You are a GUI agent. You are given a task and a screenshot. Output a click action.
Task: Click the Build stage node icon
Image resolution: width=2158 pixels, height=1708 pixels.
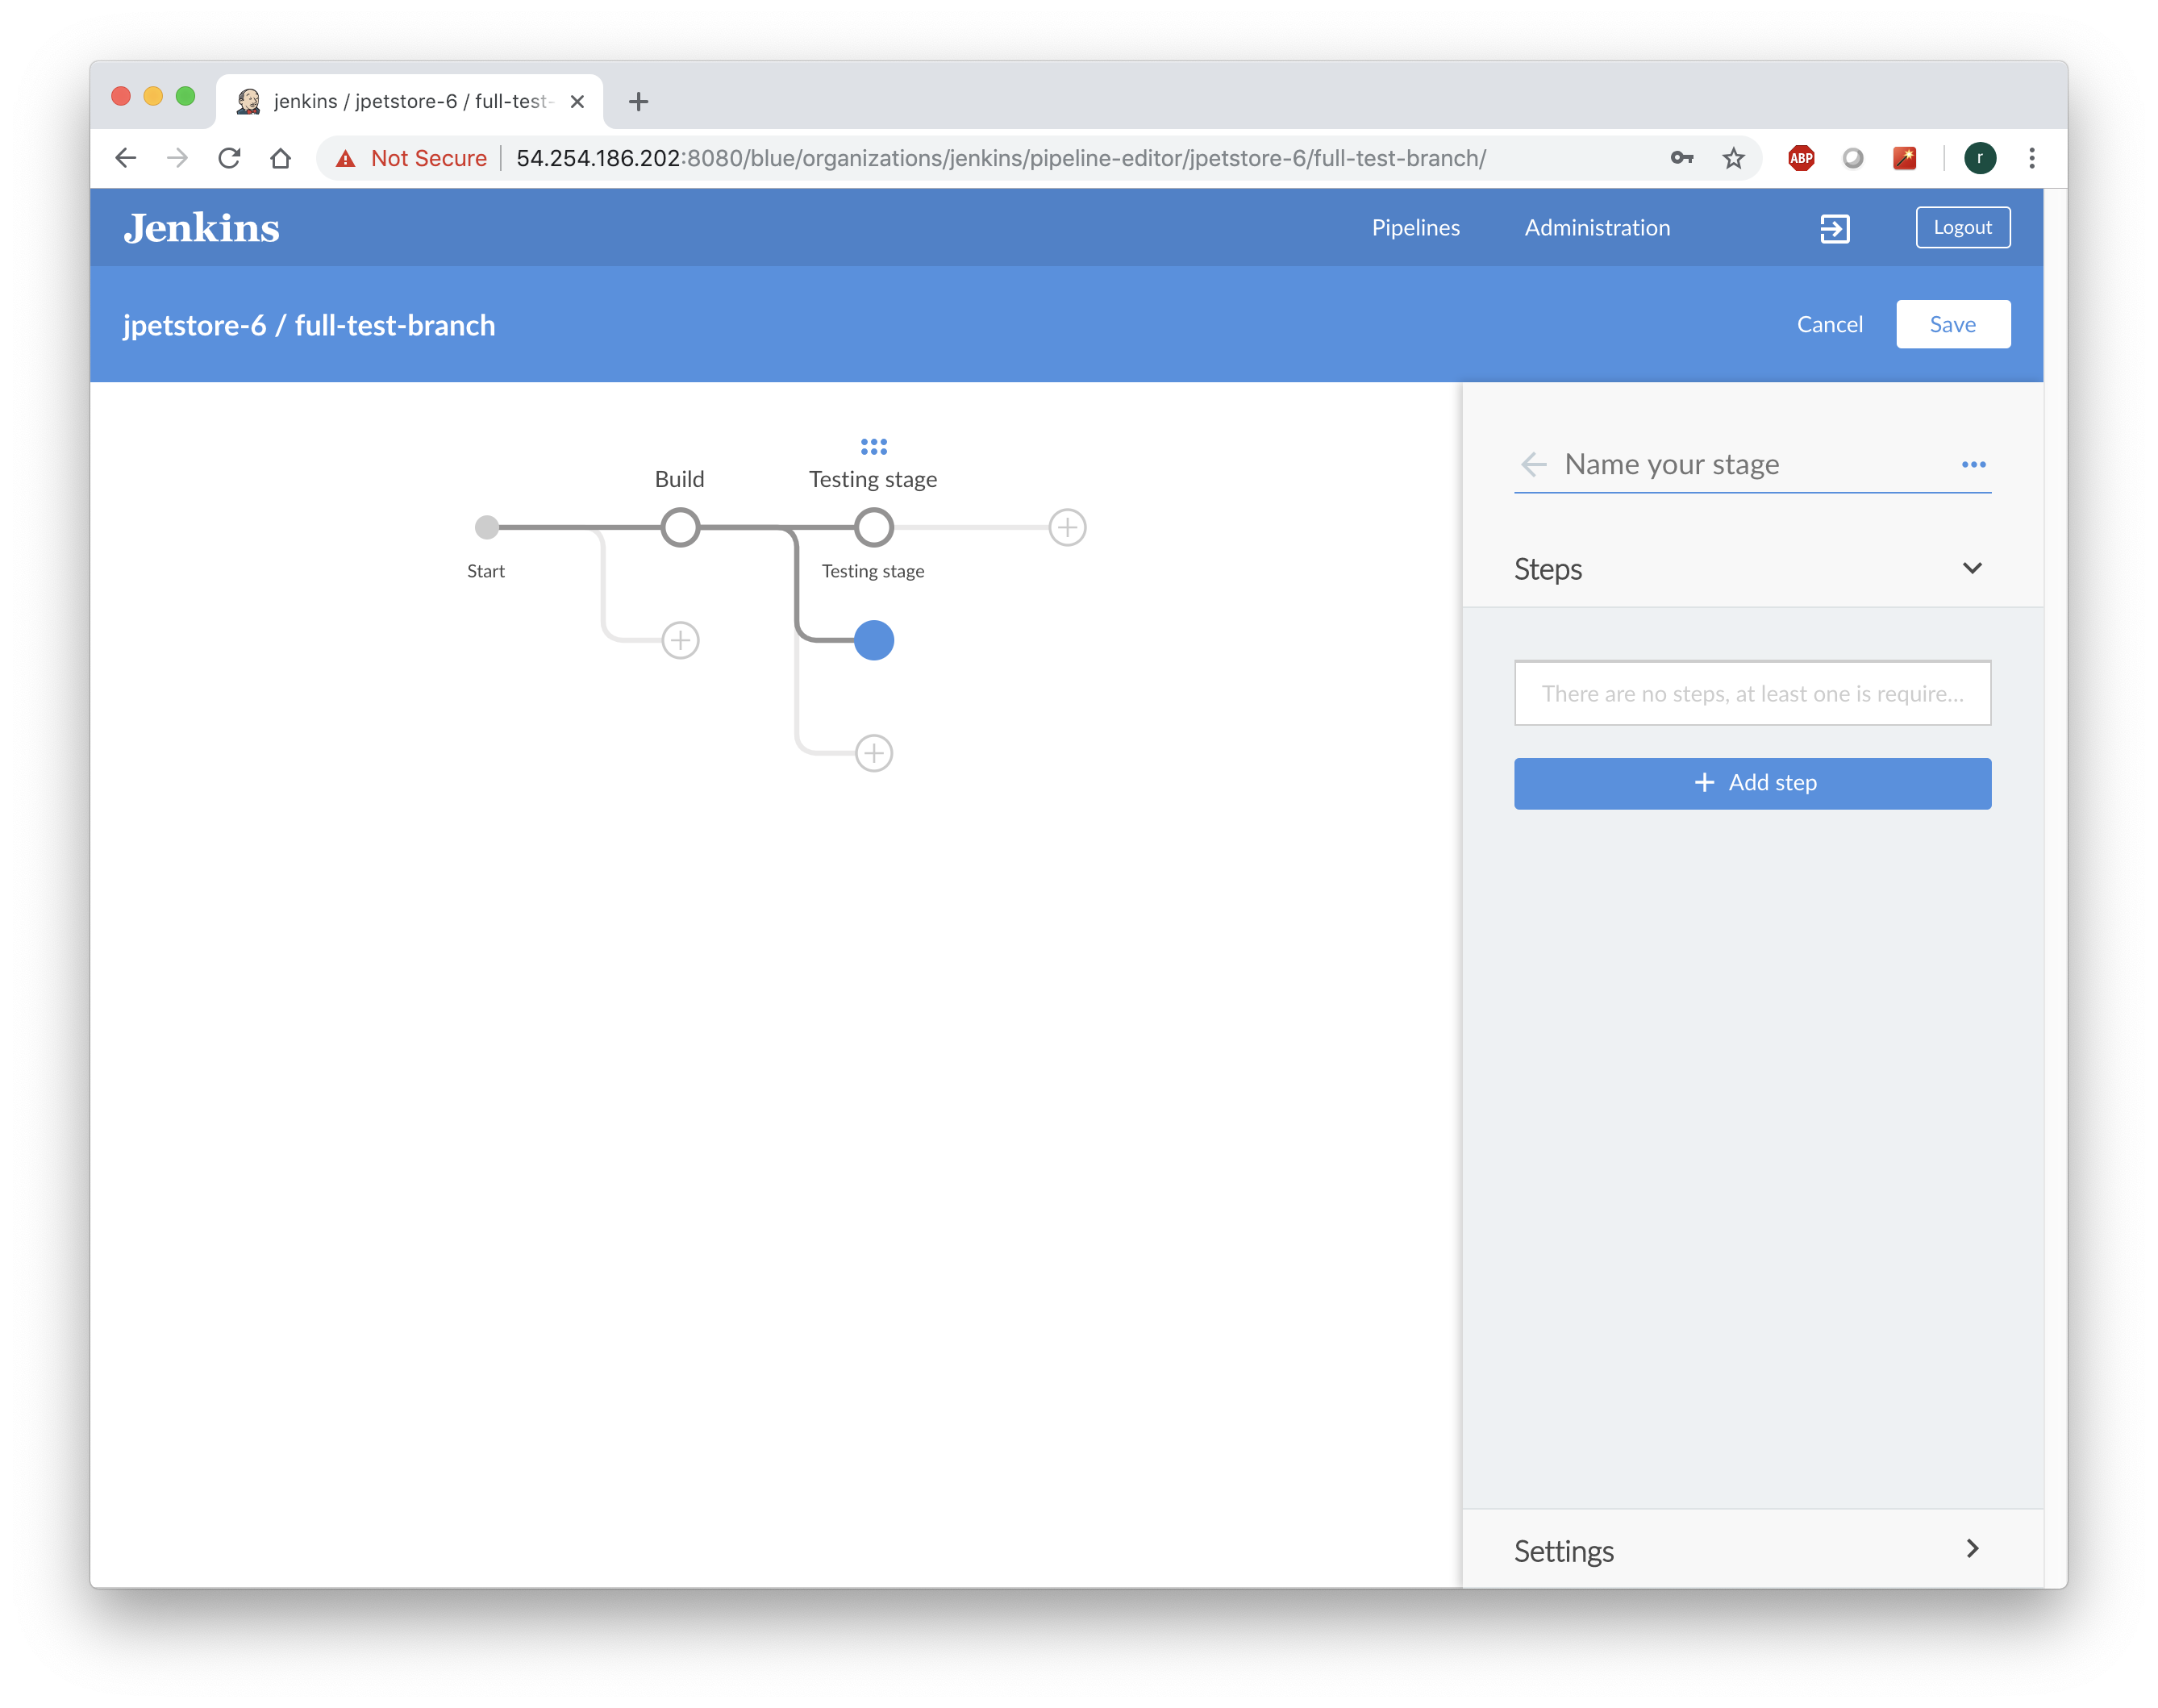coord(680,526)
